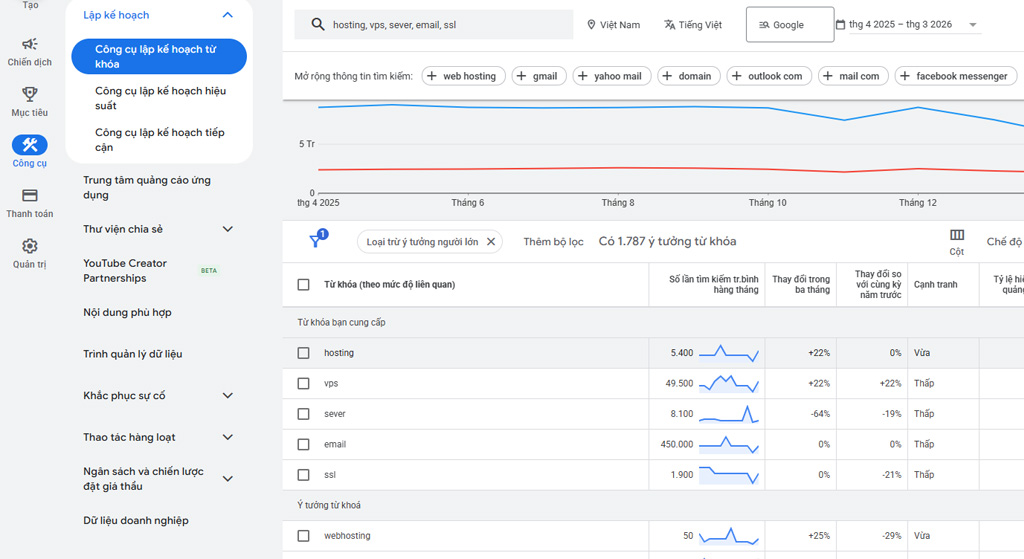
Task: Open the Chiến dịch (Campaigns) megaphone icon
Action: [29, 44]
